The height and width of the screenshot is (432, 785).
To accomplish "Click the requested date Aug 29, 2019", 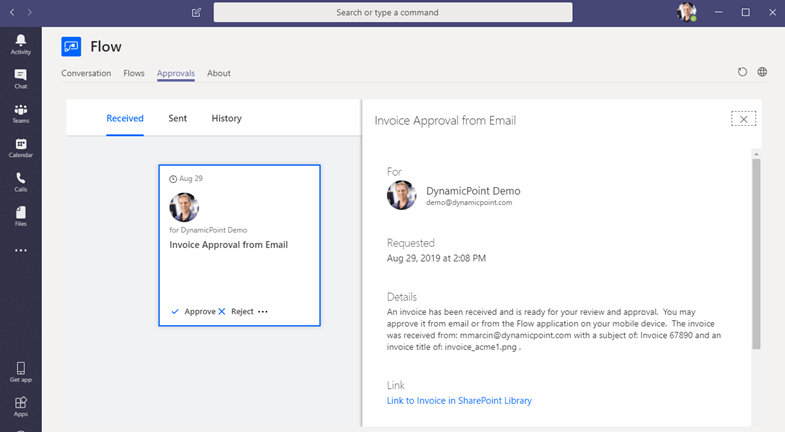I will point(436,258).
